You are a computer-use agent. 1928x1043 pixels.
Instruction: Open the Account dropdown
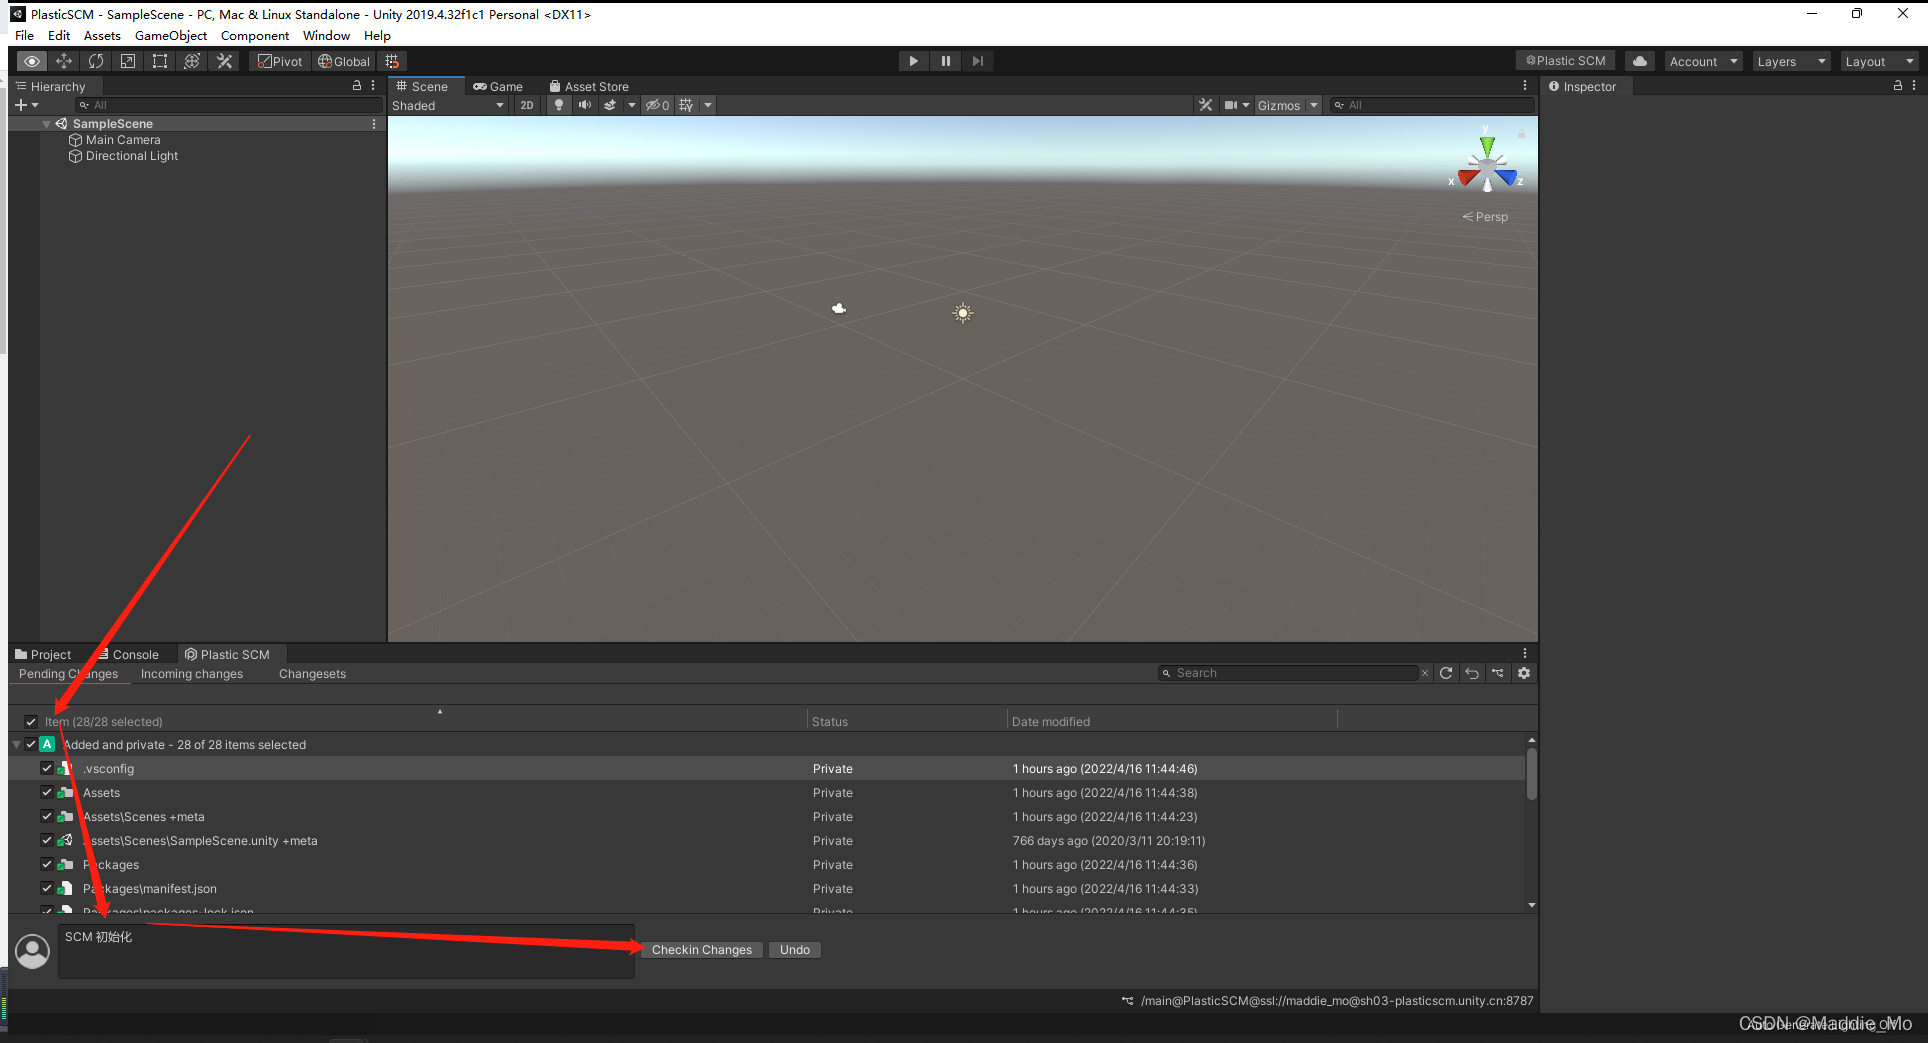point(1704,61)
